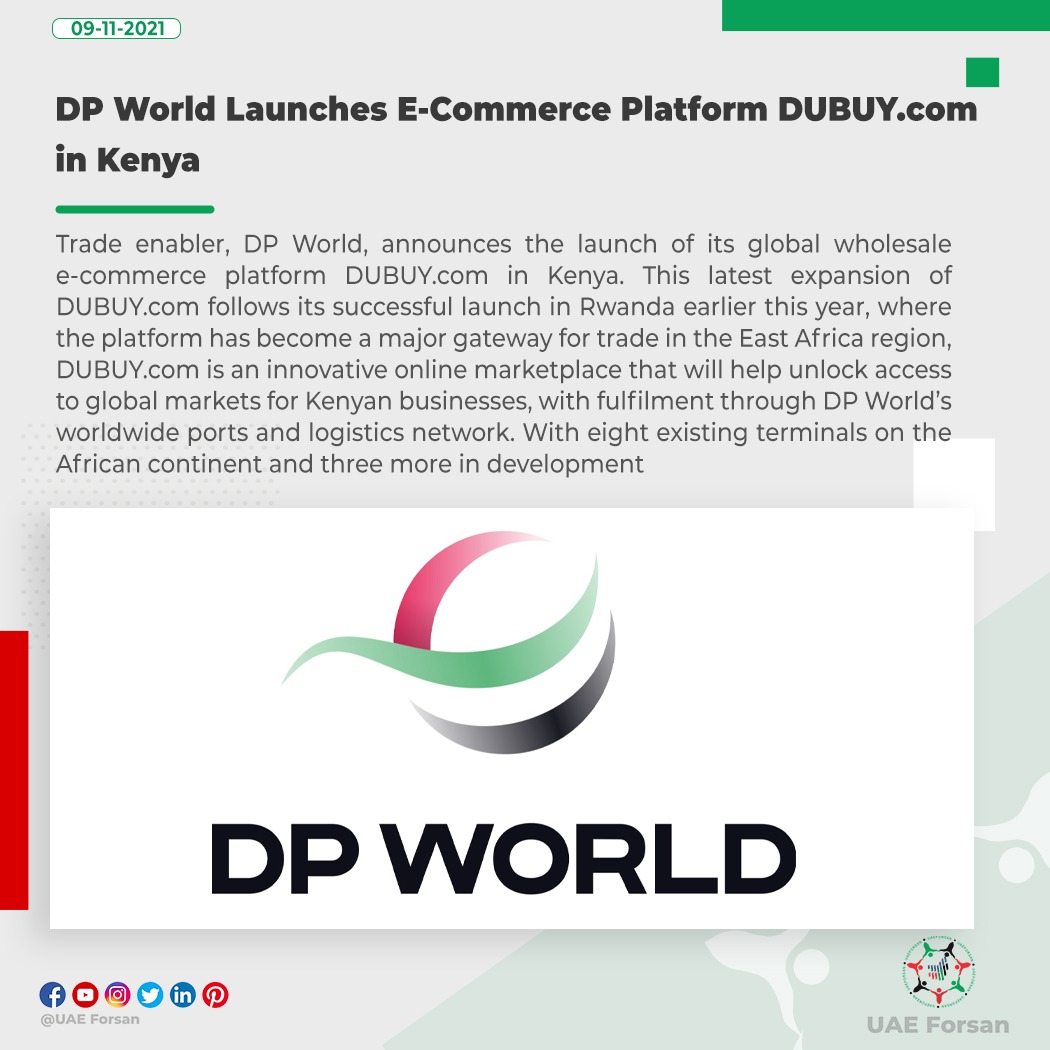Click the DP World Launches headline

(516, 134)
